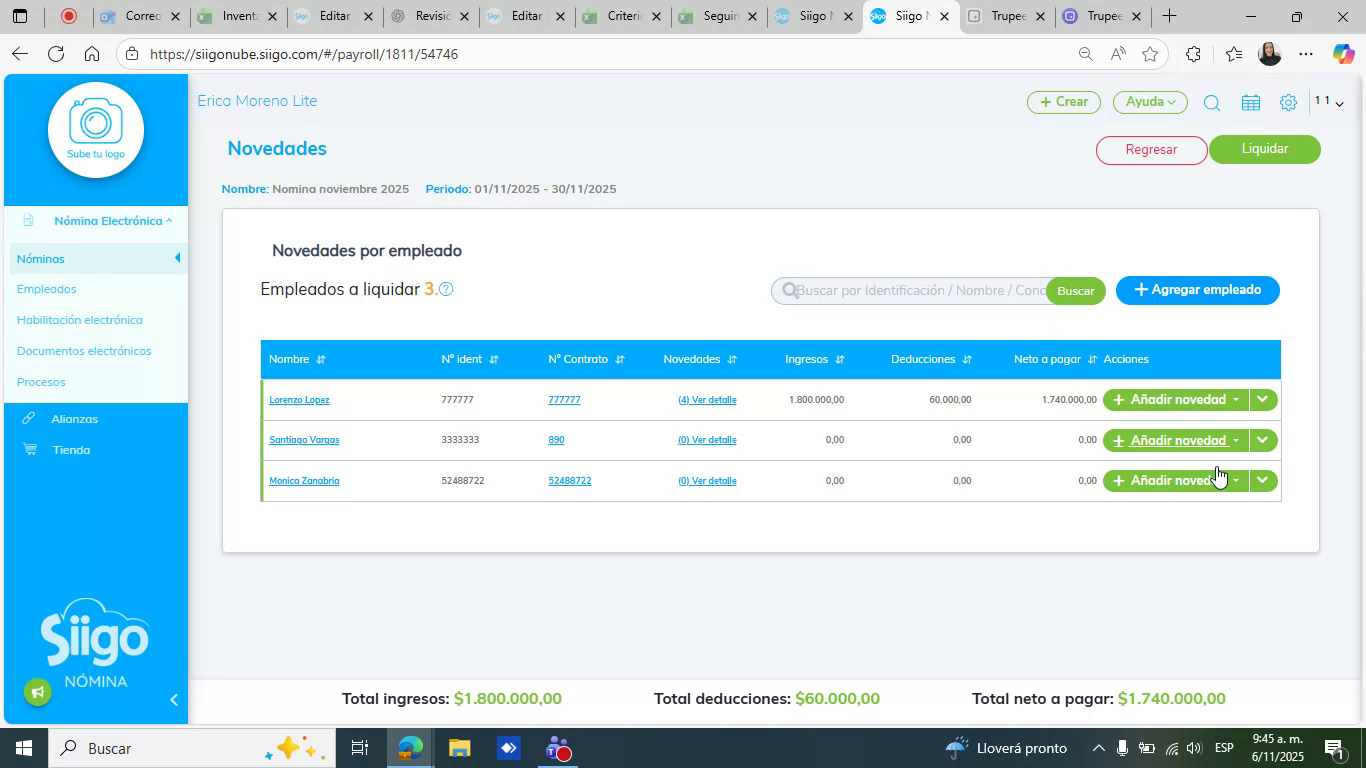Open Task View in taskbar
The image size is (1366, 768).
tap(360, 748)
